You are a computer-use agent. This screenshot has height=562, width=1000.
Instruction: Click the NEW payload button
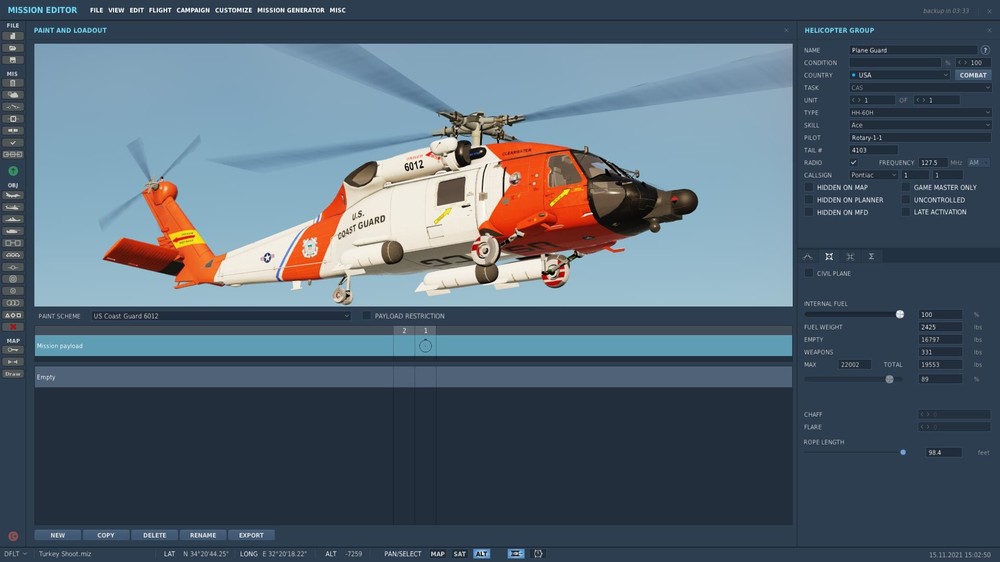(x=57, y=535)
